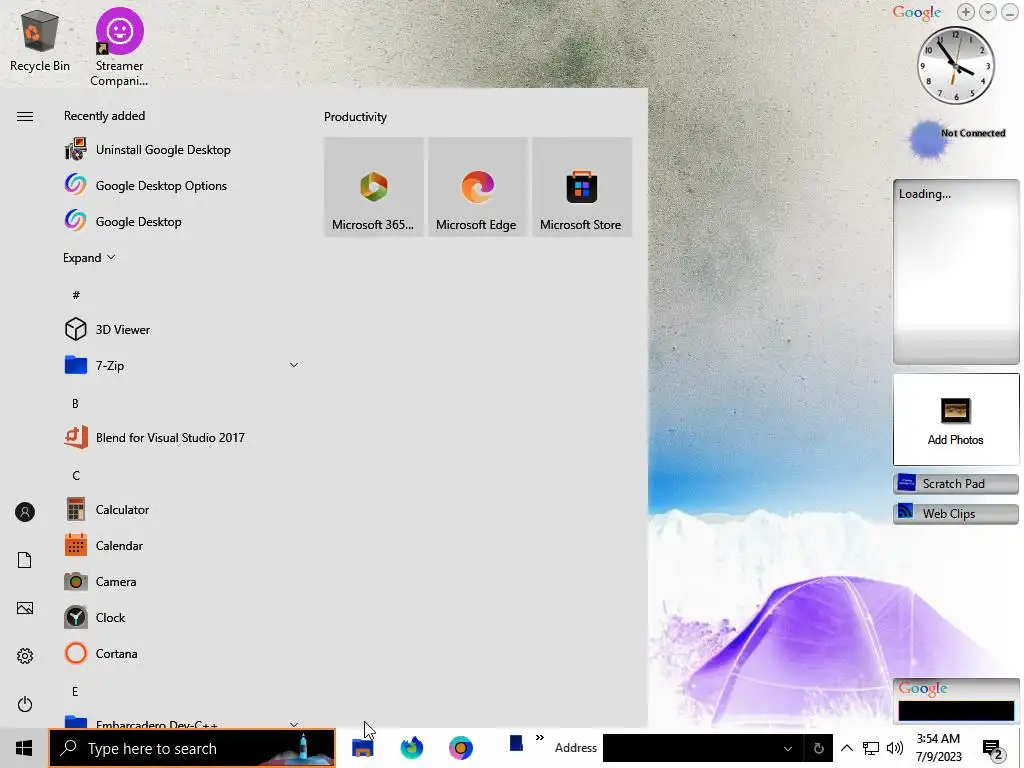1024x768 pixels.
Task: Open the circular browser icon on taskbar
Action: 460,748
